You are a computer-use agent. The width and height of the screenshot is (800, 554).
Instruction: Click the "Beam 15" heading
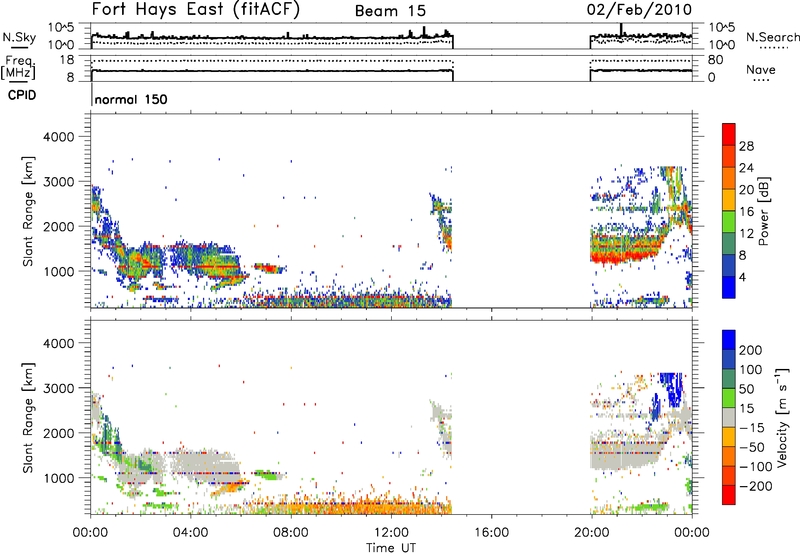[390, 11]
